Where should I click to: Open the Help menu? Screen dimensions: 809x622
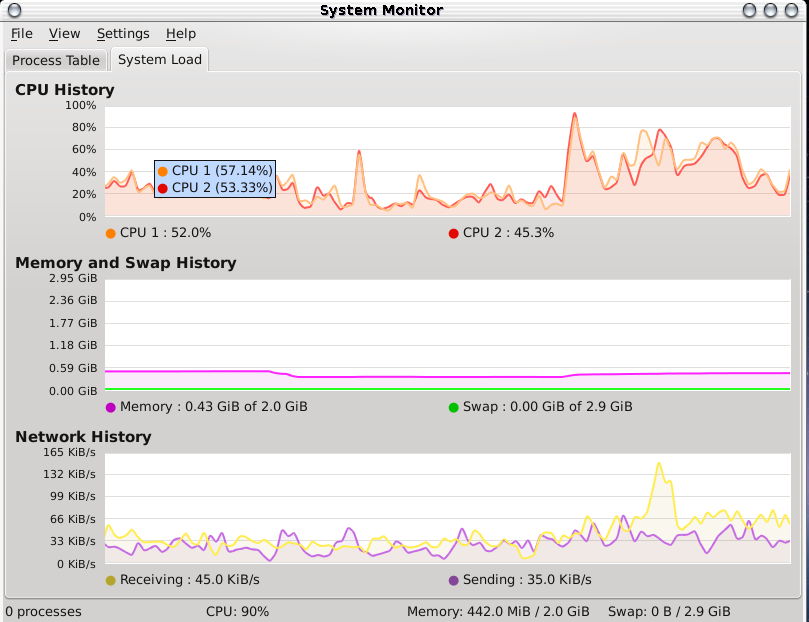click(x=181, y=34)
